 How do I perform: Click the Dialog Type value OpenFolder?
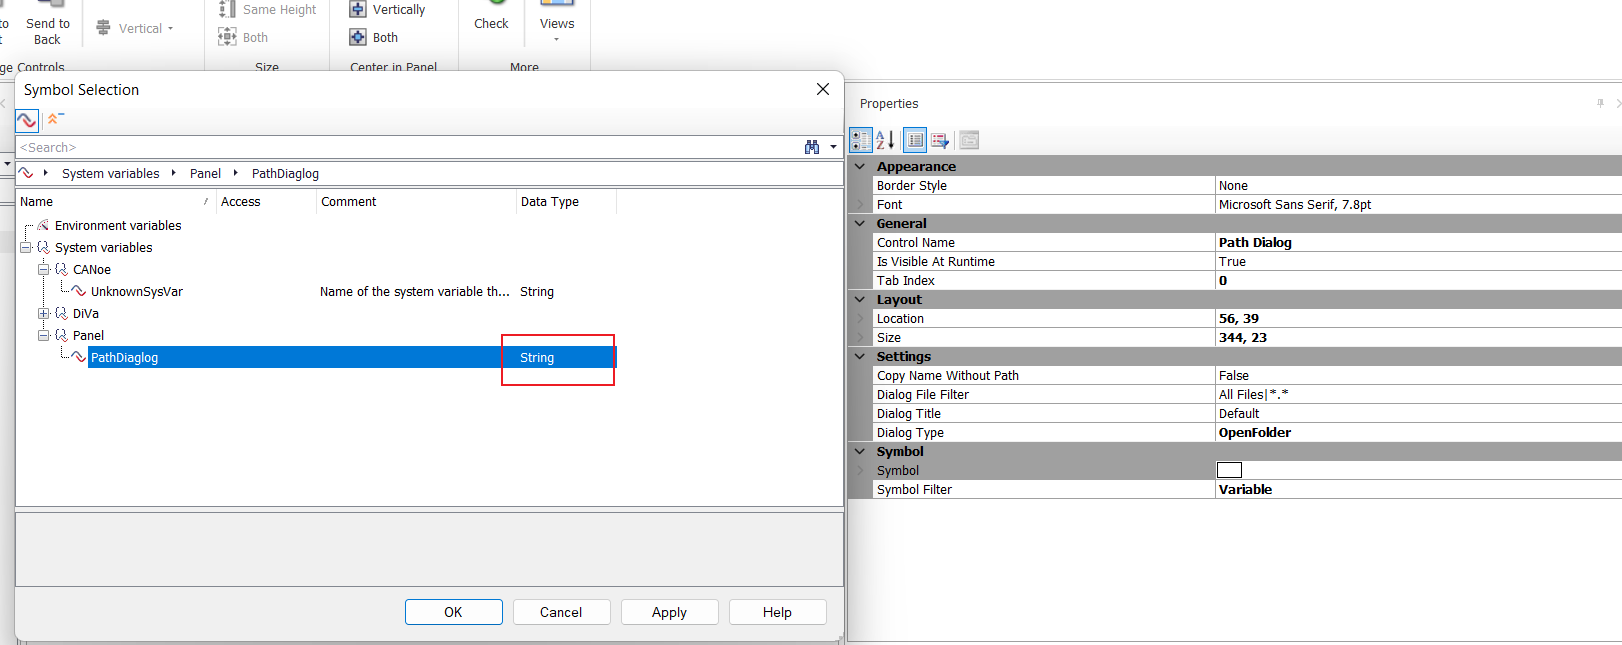pyautogui.click(x=1255, y=432)
